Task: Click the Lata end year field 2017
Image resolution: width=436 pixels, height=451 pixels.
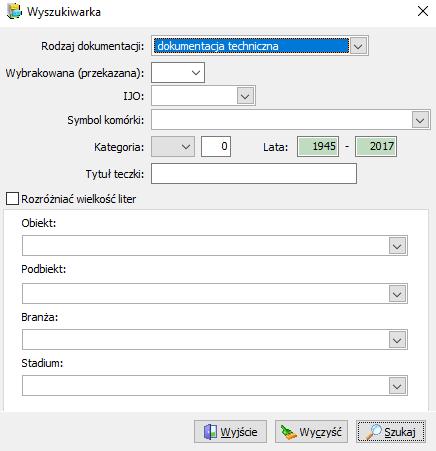Action: pos(376,146)
